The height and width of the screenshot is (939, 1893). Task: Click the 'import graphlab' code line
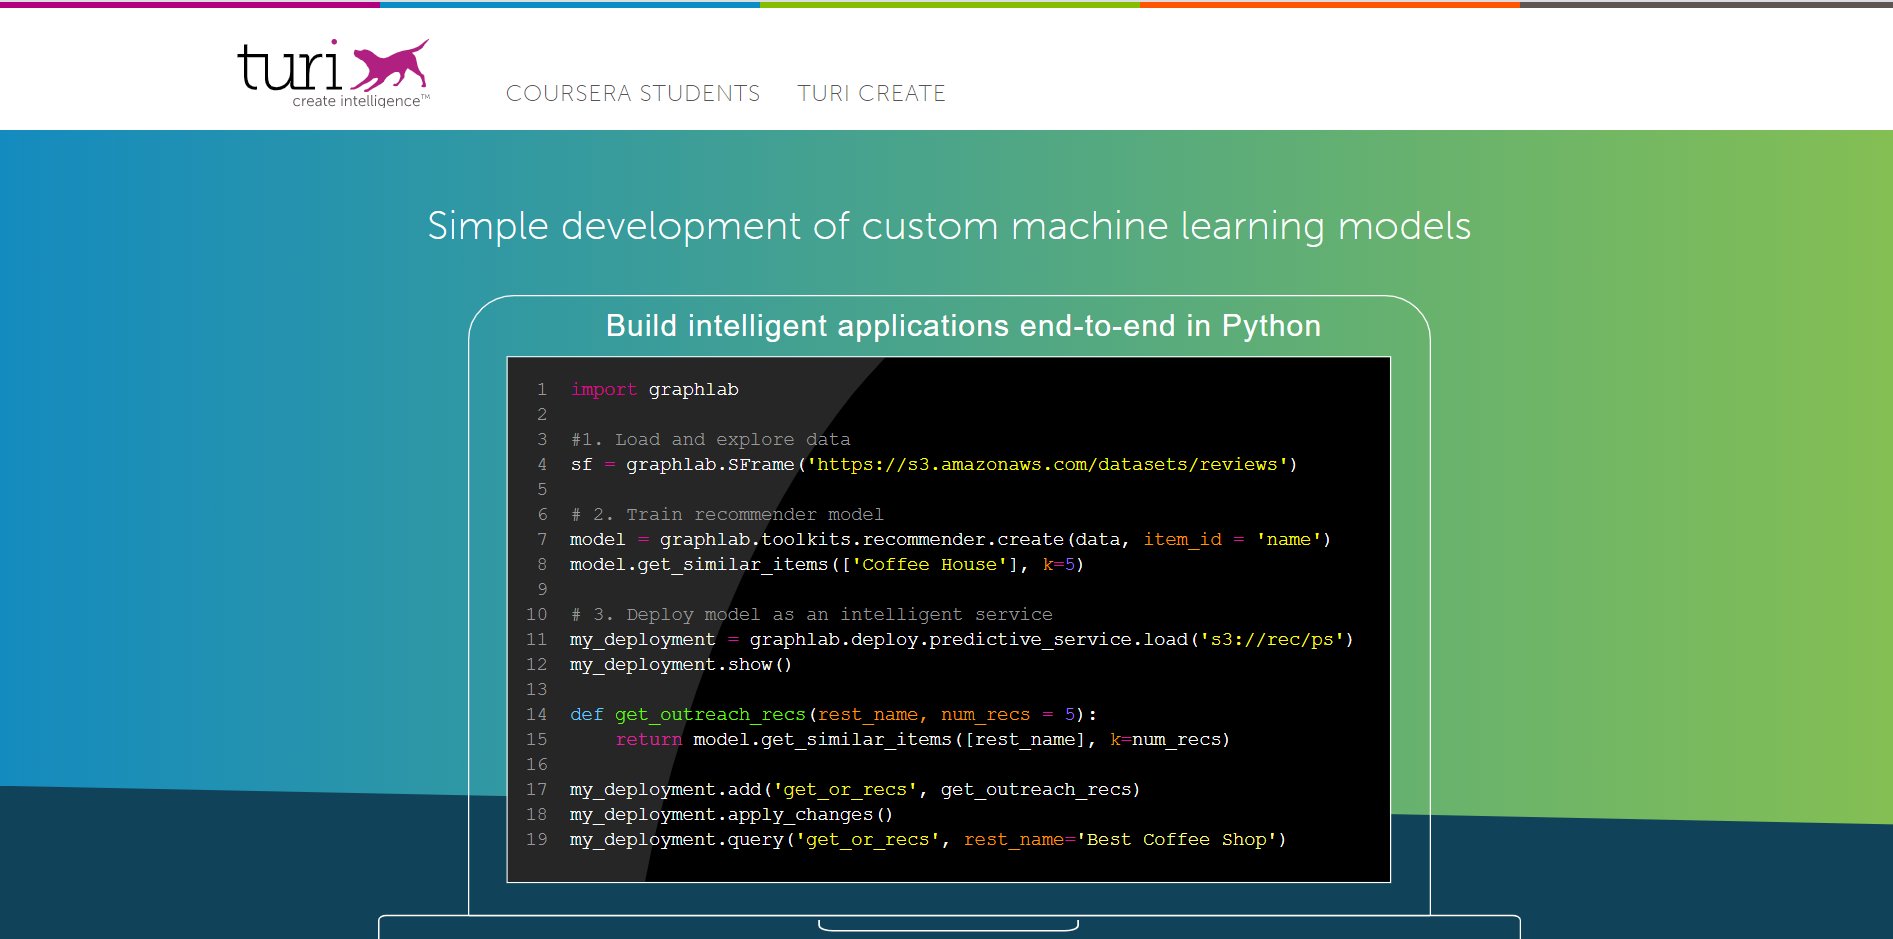tap(654, 389)
